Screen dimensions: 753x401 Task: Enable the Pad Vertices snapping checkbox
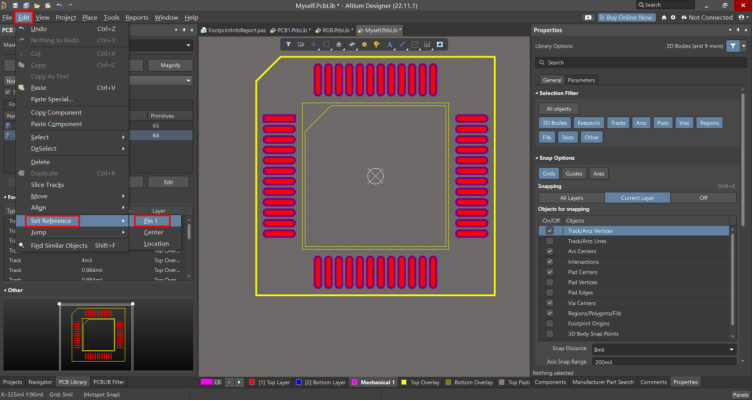(x=549, y=282)
